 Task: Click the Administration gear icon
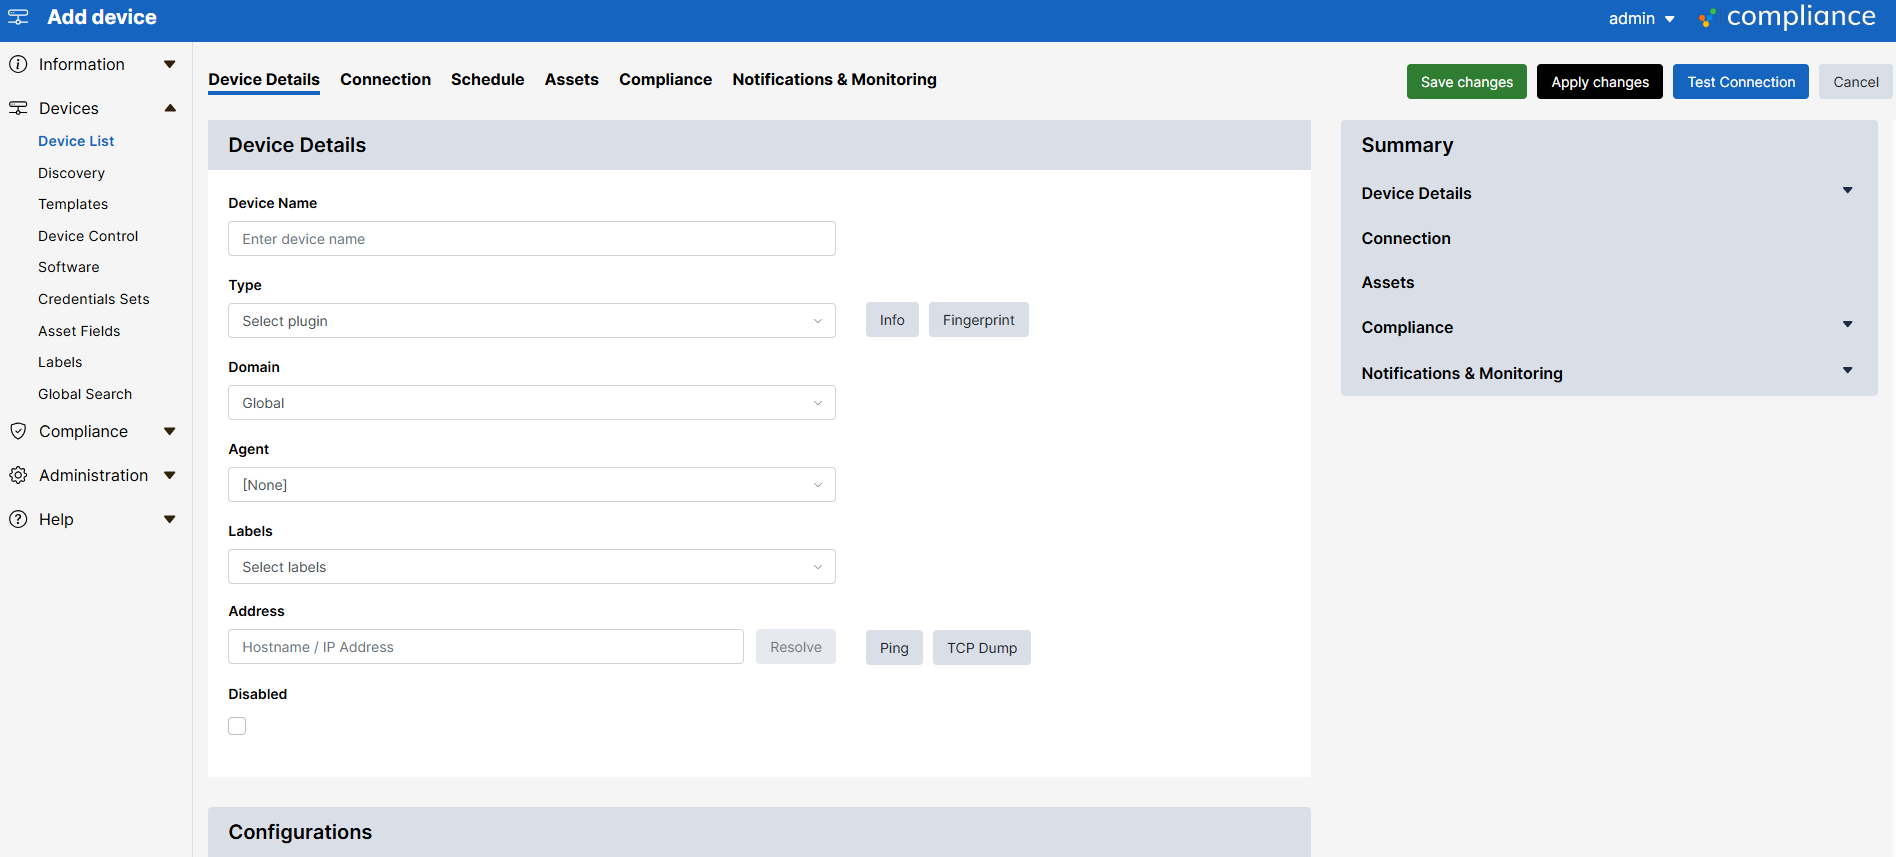pyautogui.click(x=18, y=475)
